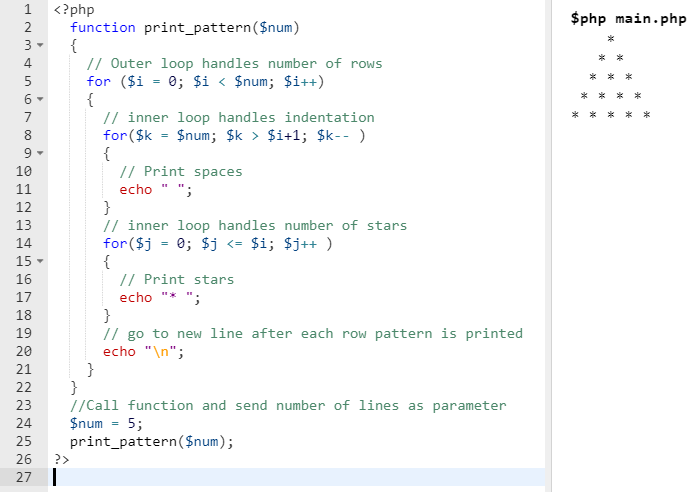694x492 pixels.
Task: Click '$num = 5;' on line 24
Action: pyautogui.click(x=106, y=423)
